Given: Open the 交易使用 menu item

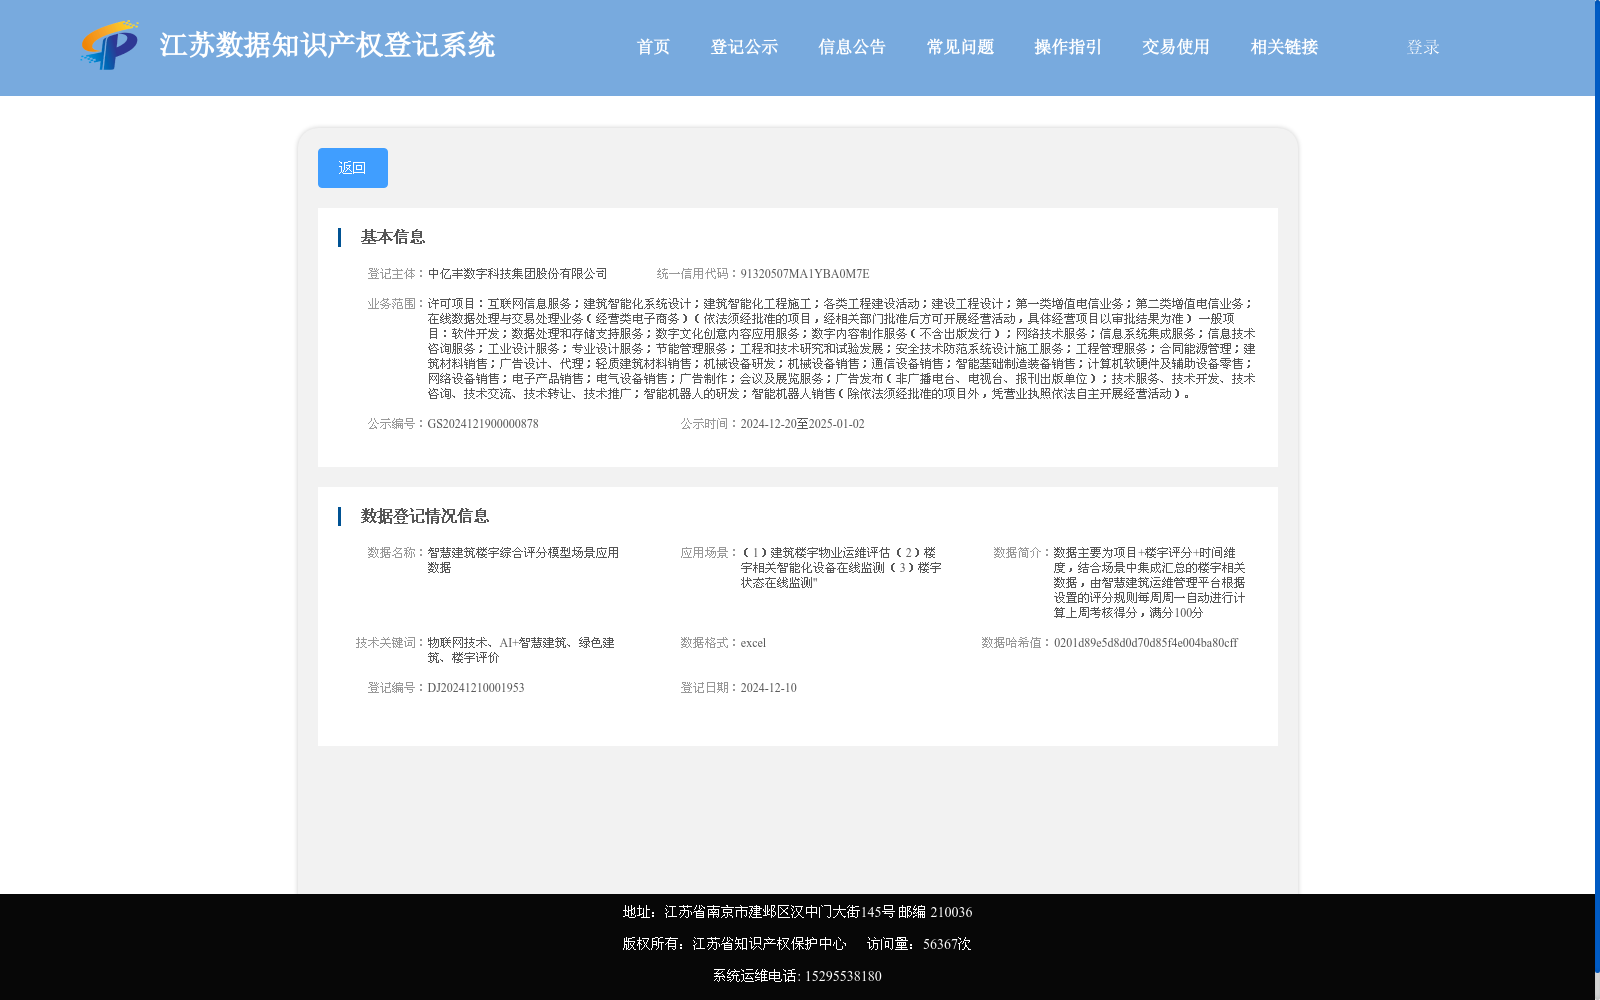Looking at the screenshot, I should point(1176,47).
